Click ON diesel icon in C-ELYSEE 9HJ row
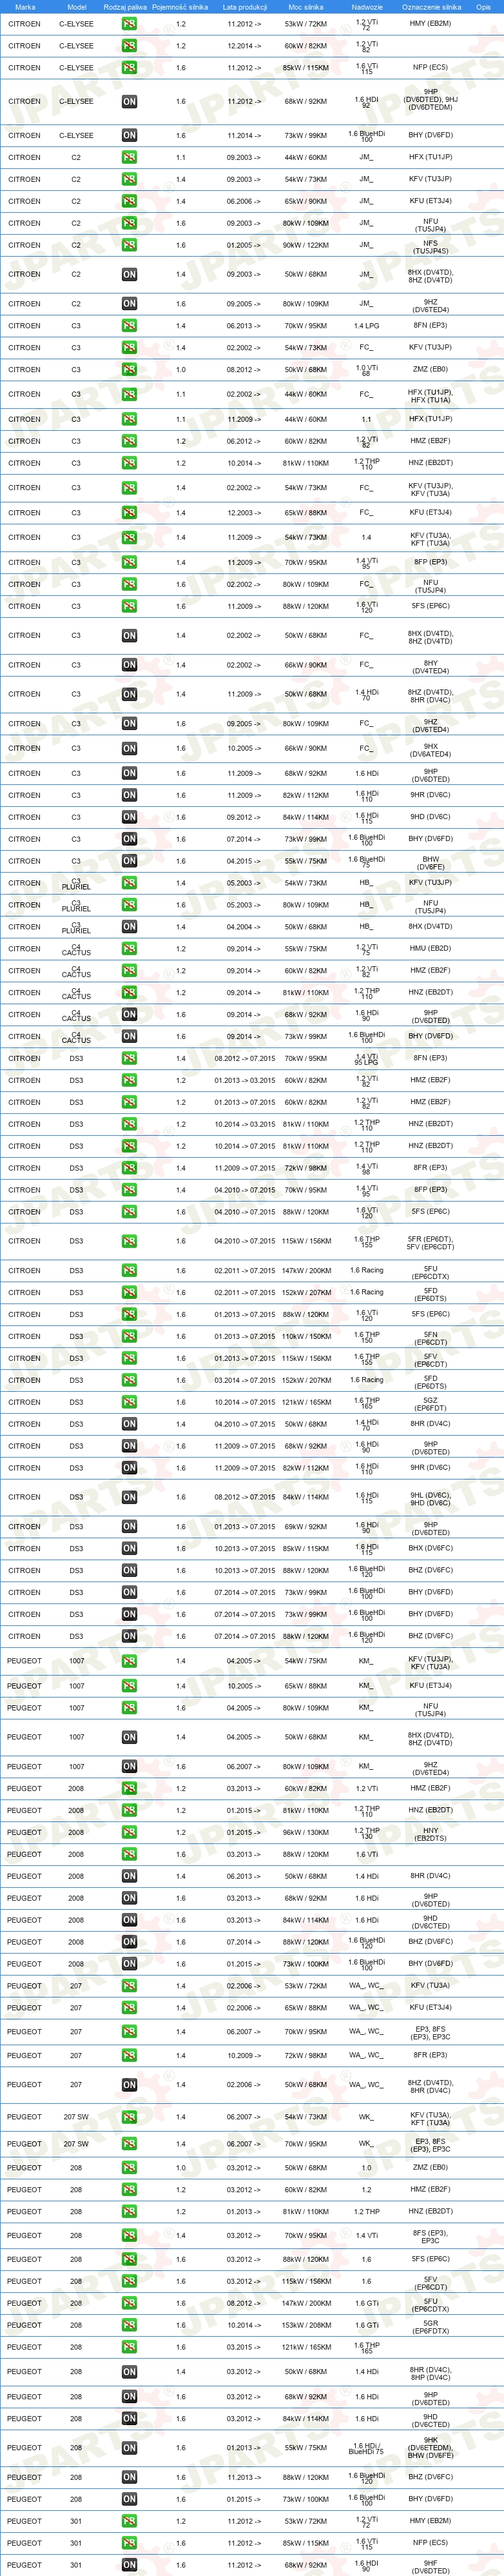This screenshot has height=2576, width=504. tap(129, 101)
